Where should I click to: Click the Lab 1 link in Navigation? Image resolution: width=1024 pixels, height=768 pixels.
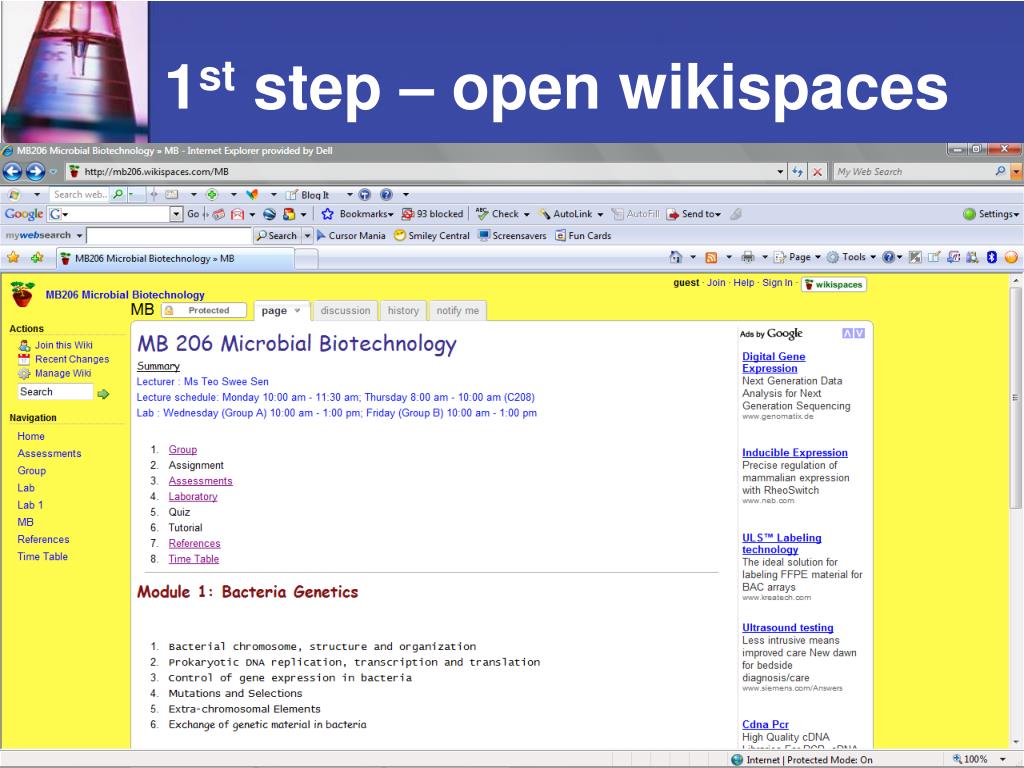[x=30, y=505]
